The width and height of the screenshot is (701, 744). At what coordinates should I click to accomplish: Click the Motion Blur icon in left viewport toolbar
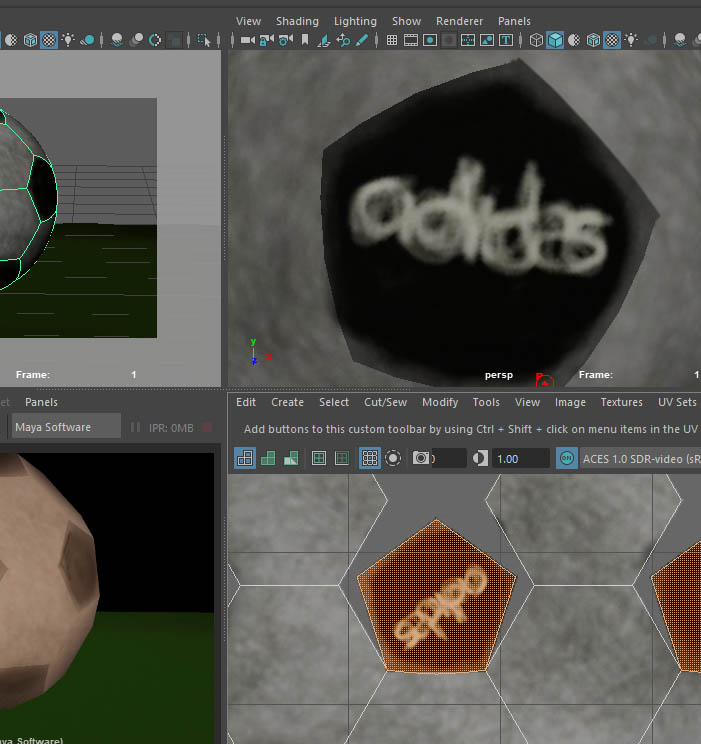tap(136, 40)
